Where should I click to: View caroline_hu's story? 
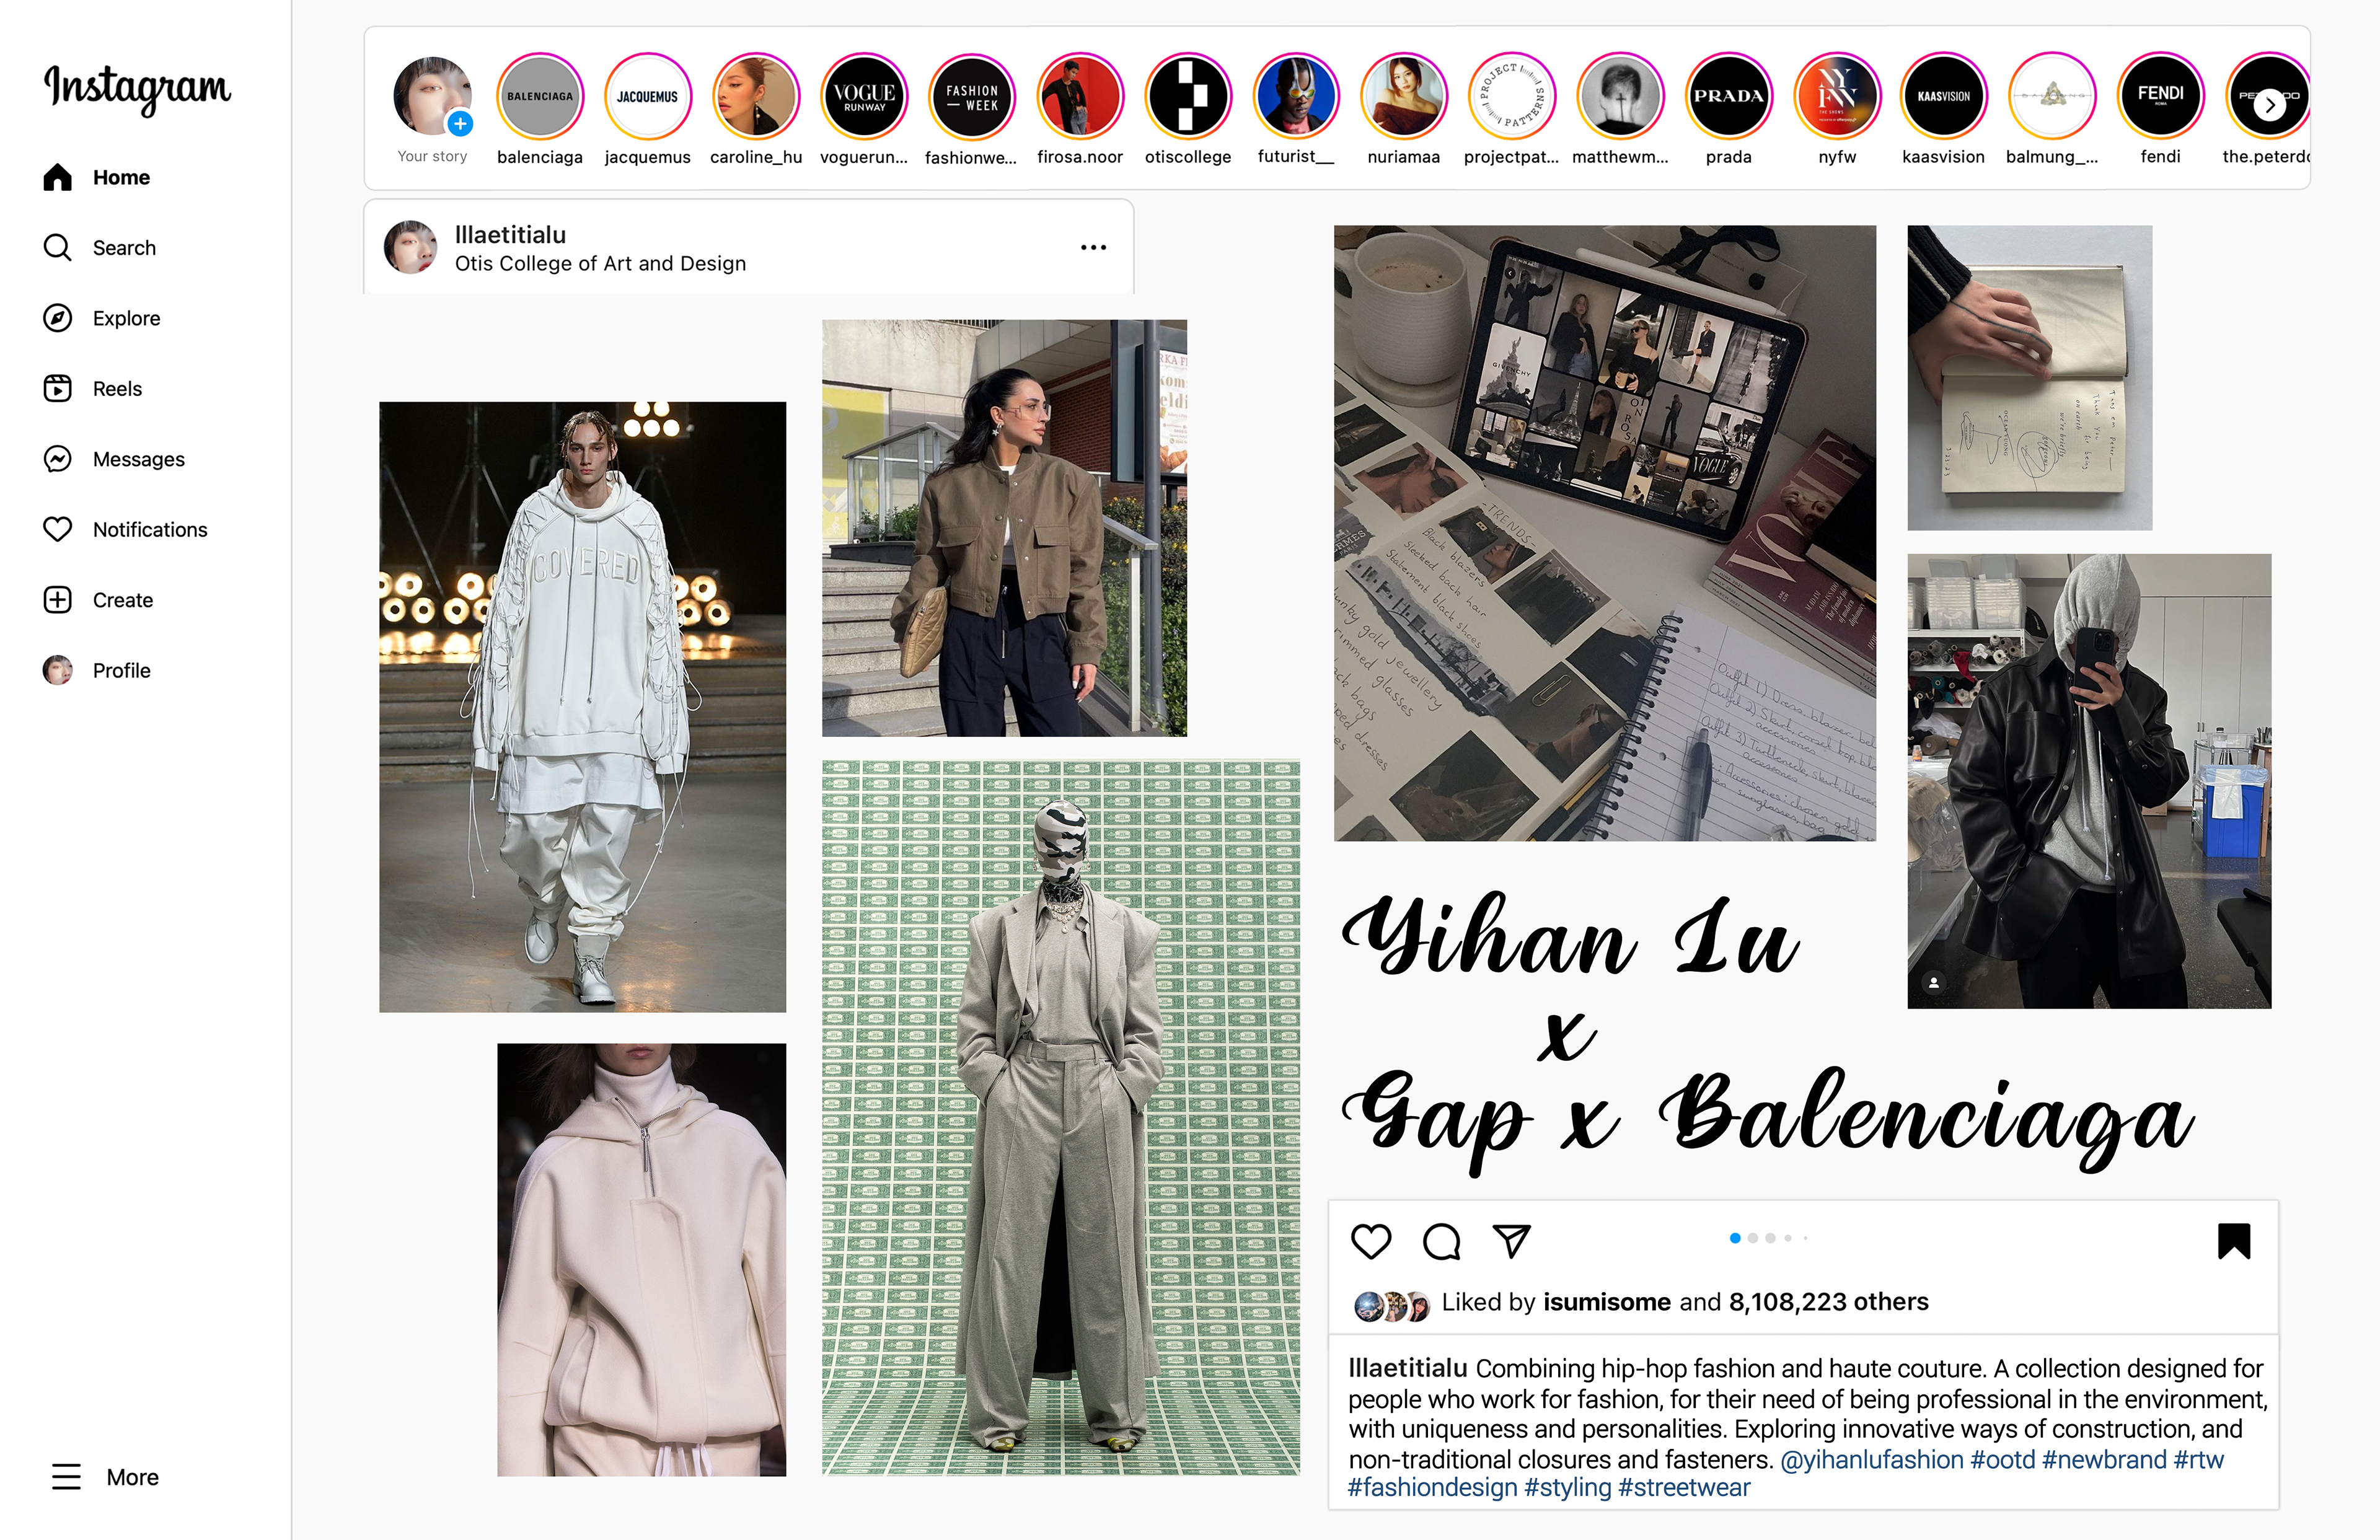(x=756, y=109)
